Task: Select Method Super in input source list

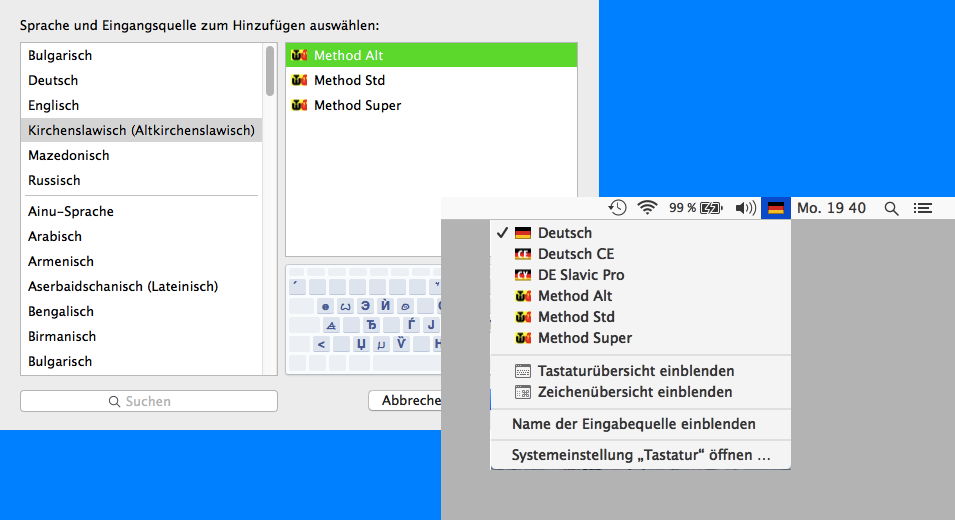Action: click(x=357, y=105)
